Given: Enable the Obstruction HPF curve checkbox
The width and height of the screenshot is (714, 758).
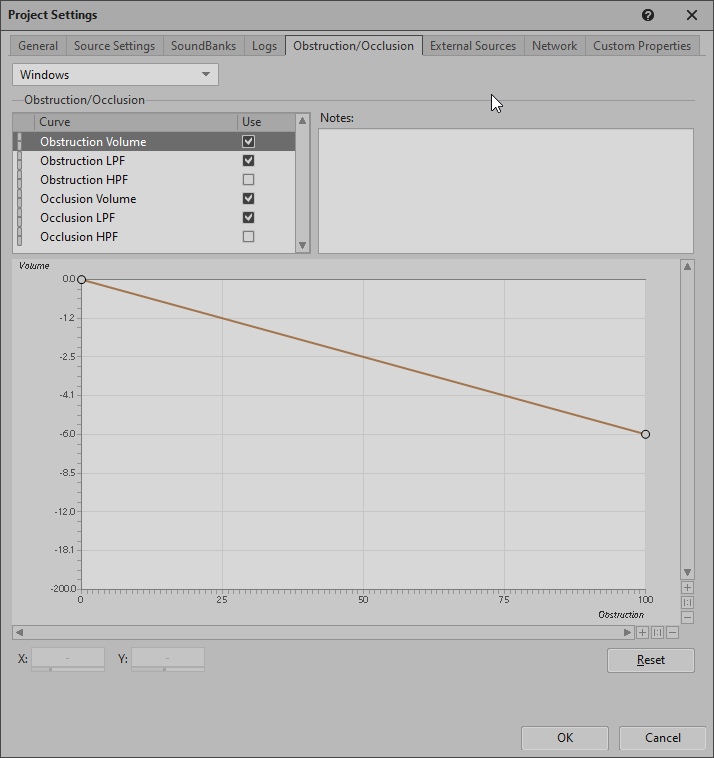Looking at the screenshot, I should (248, 180).
